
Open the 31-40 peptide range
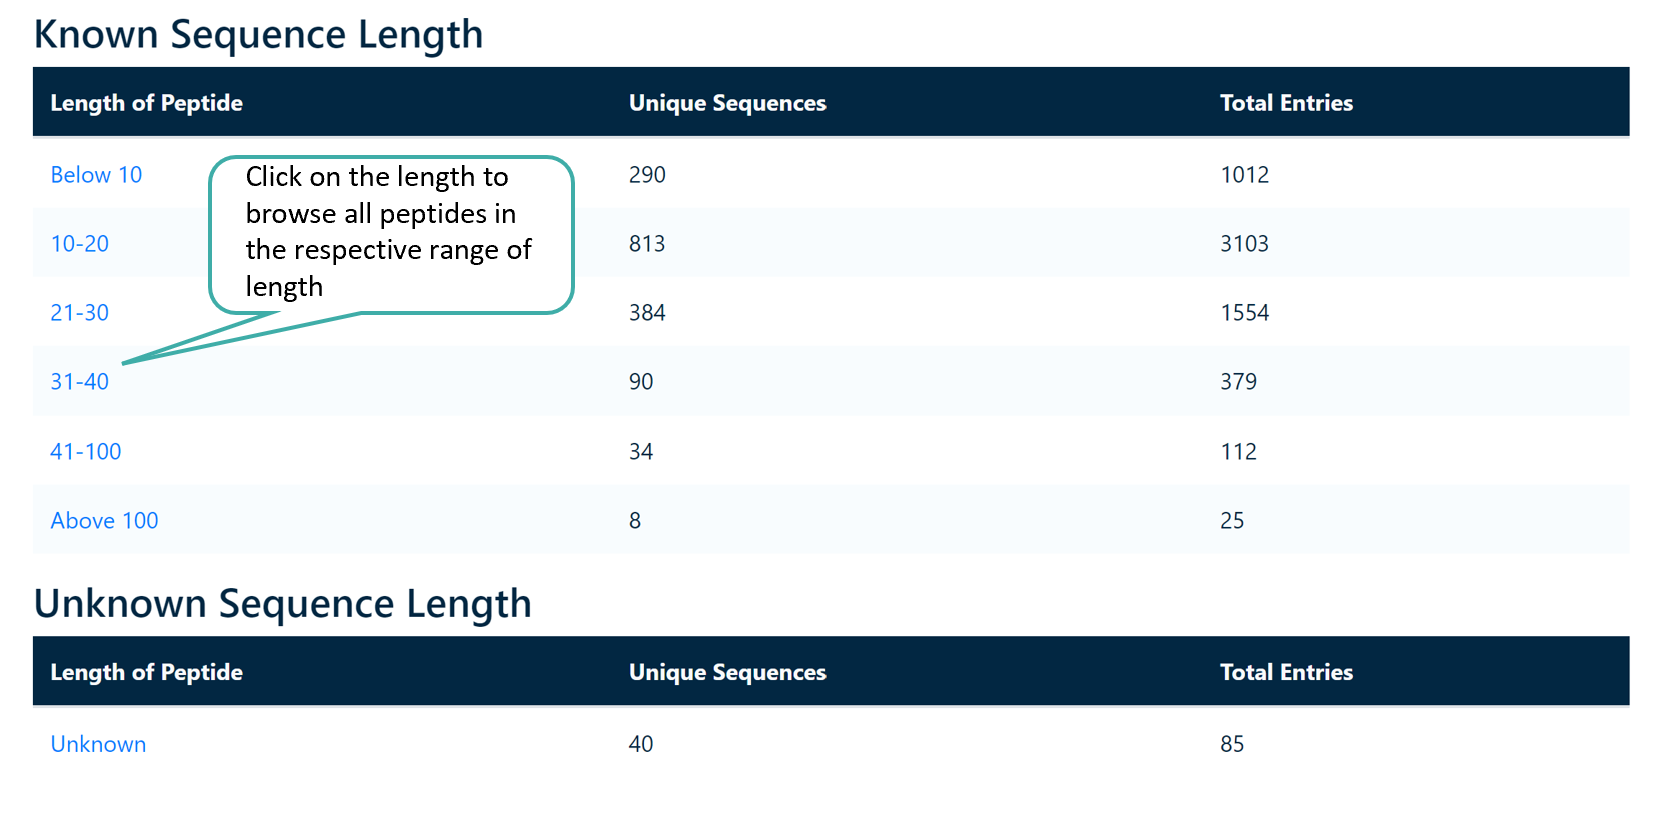click(79, 381)
